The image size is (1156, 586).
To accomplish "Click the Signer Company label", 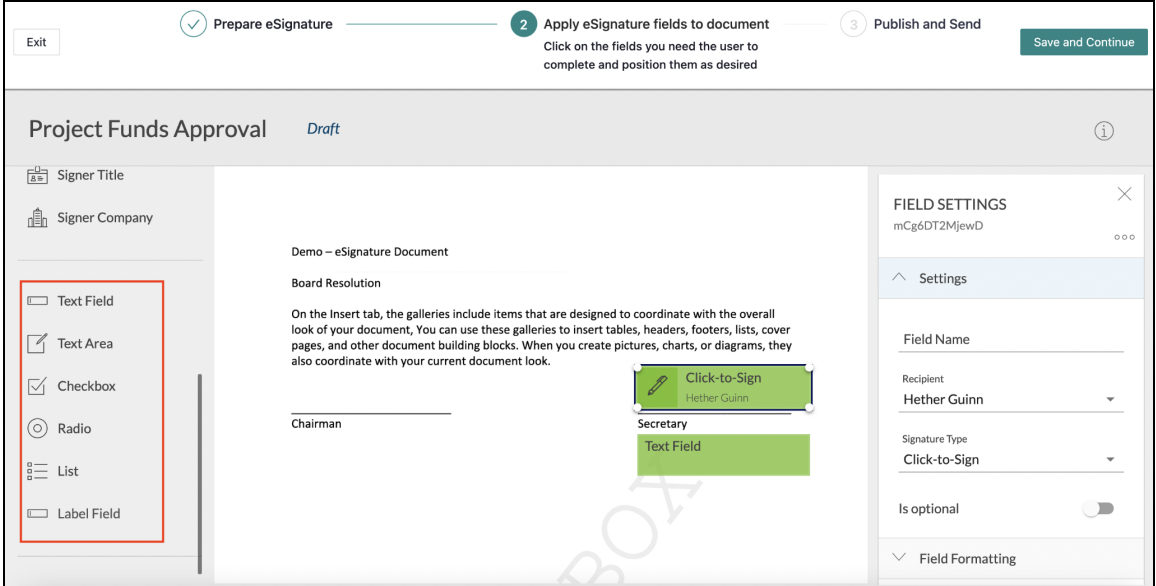I will click(105, 217).
